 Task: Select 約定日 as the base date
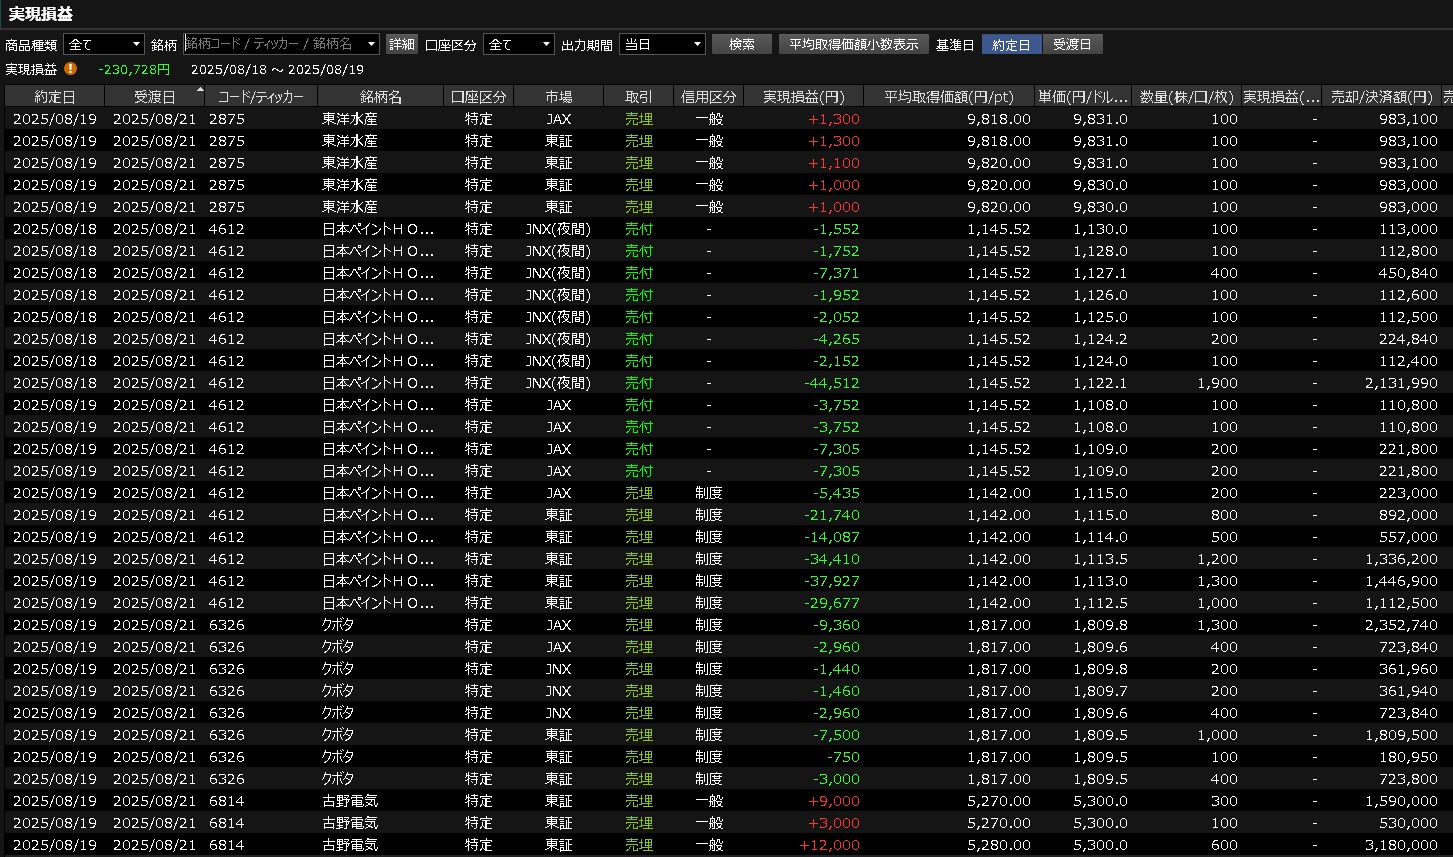coord(1011,45)
